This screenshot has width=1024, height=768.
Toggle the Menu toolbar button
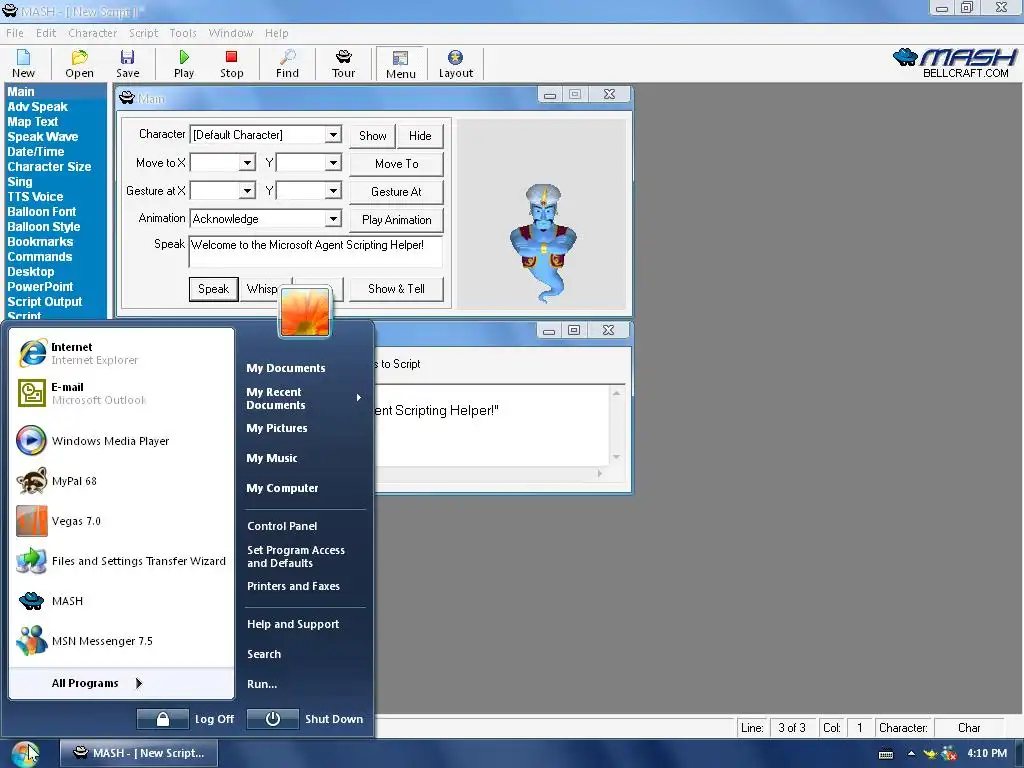click(400, 64)
